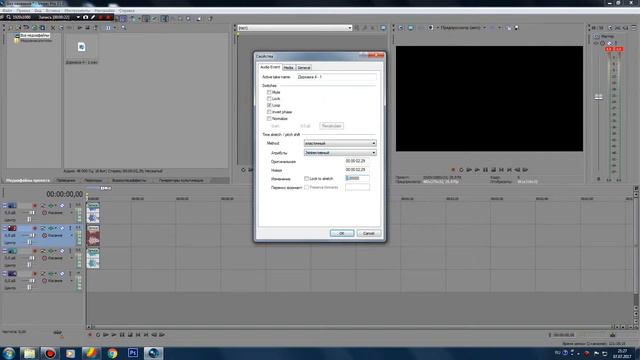
Task: Toggle timeline Loop playback
Action: [x=98, y=335]
